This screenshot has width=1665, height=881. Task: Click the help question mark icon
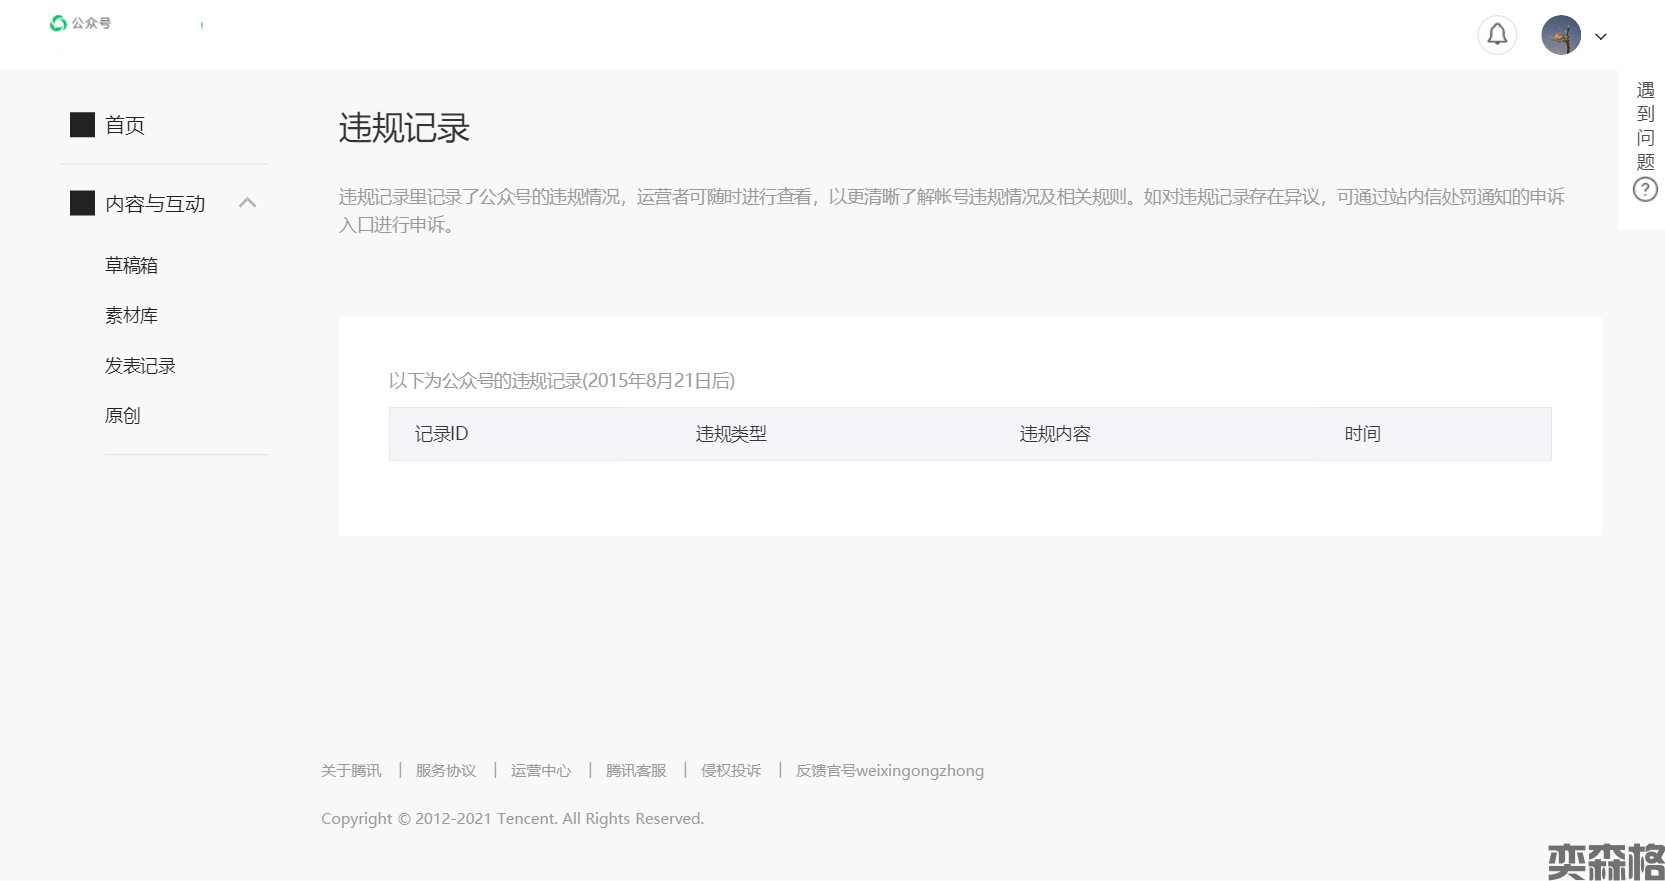(1645, 189)
